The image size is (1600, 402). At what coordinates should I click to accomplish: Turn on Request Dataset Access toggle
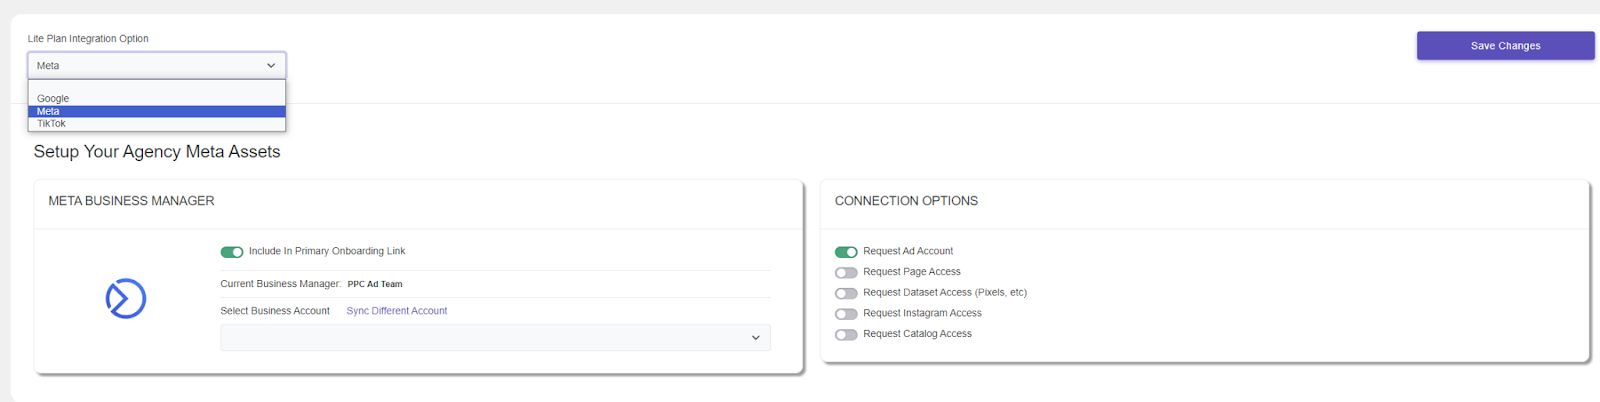click(846, 293)
